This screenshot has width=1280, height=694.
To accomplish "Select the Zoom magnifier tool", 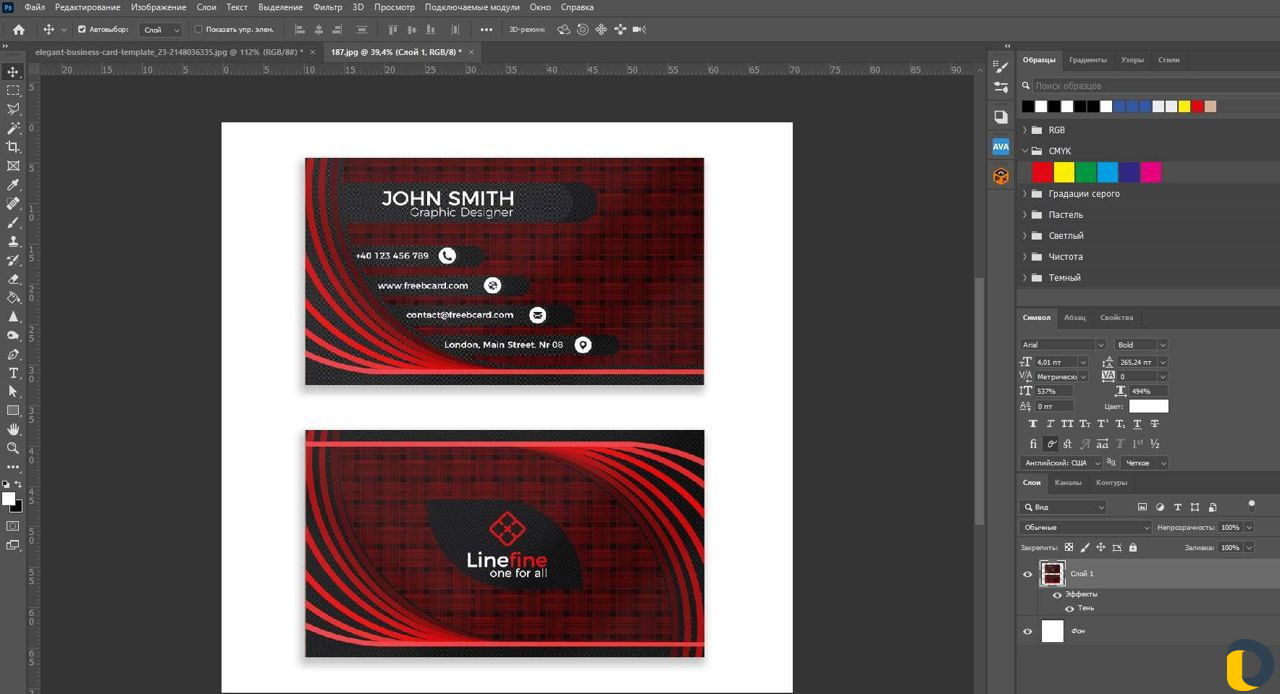I will [13, 448].
